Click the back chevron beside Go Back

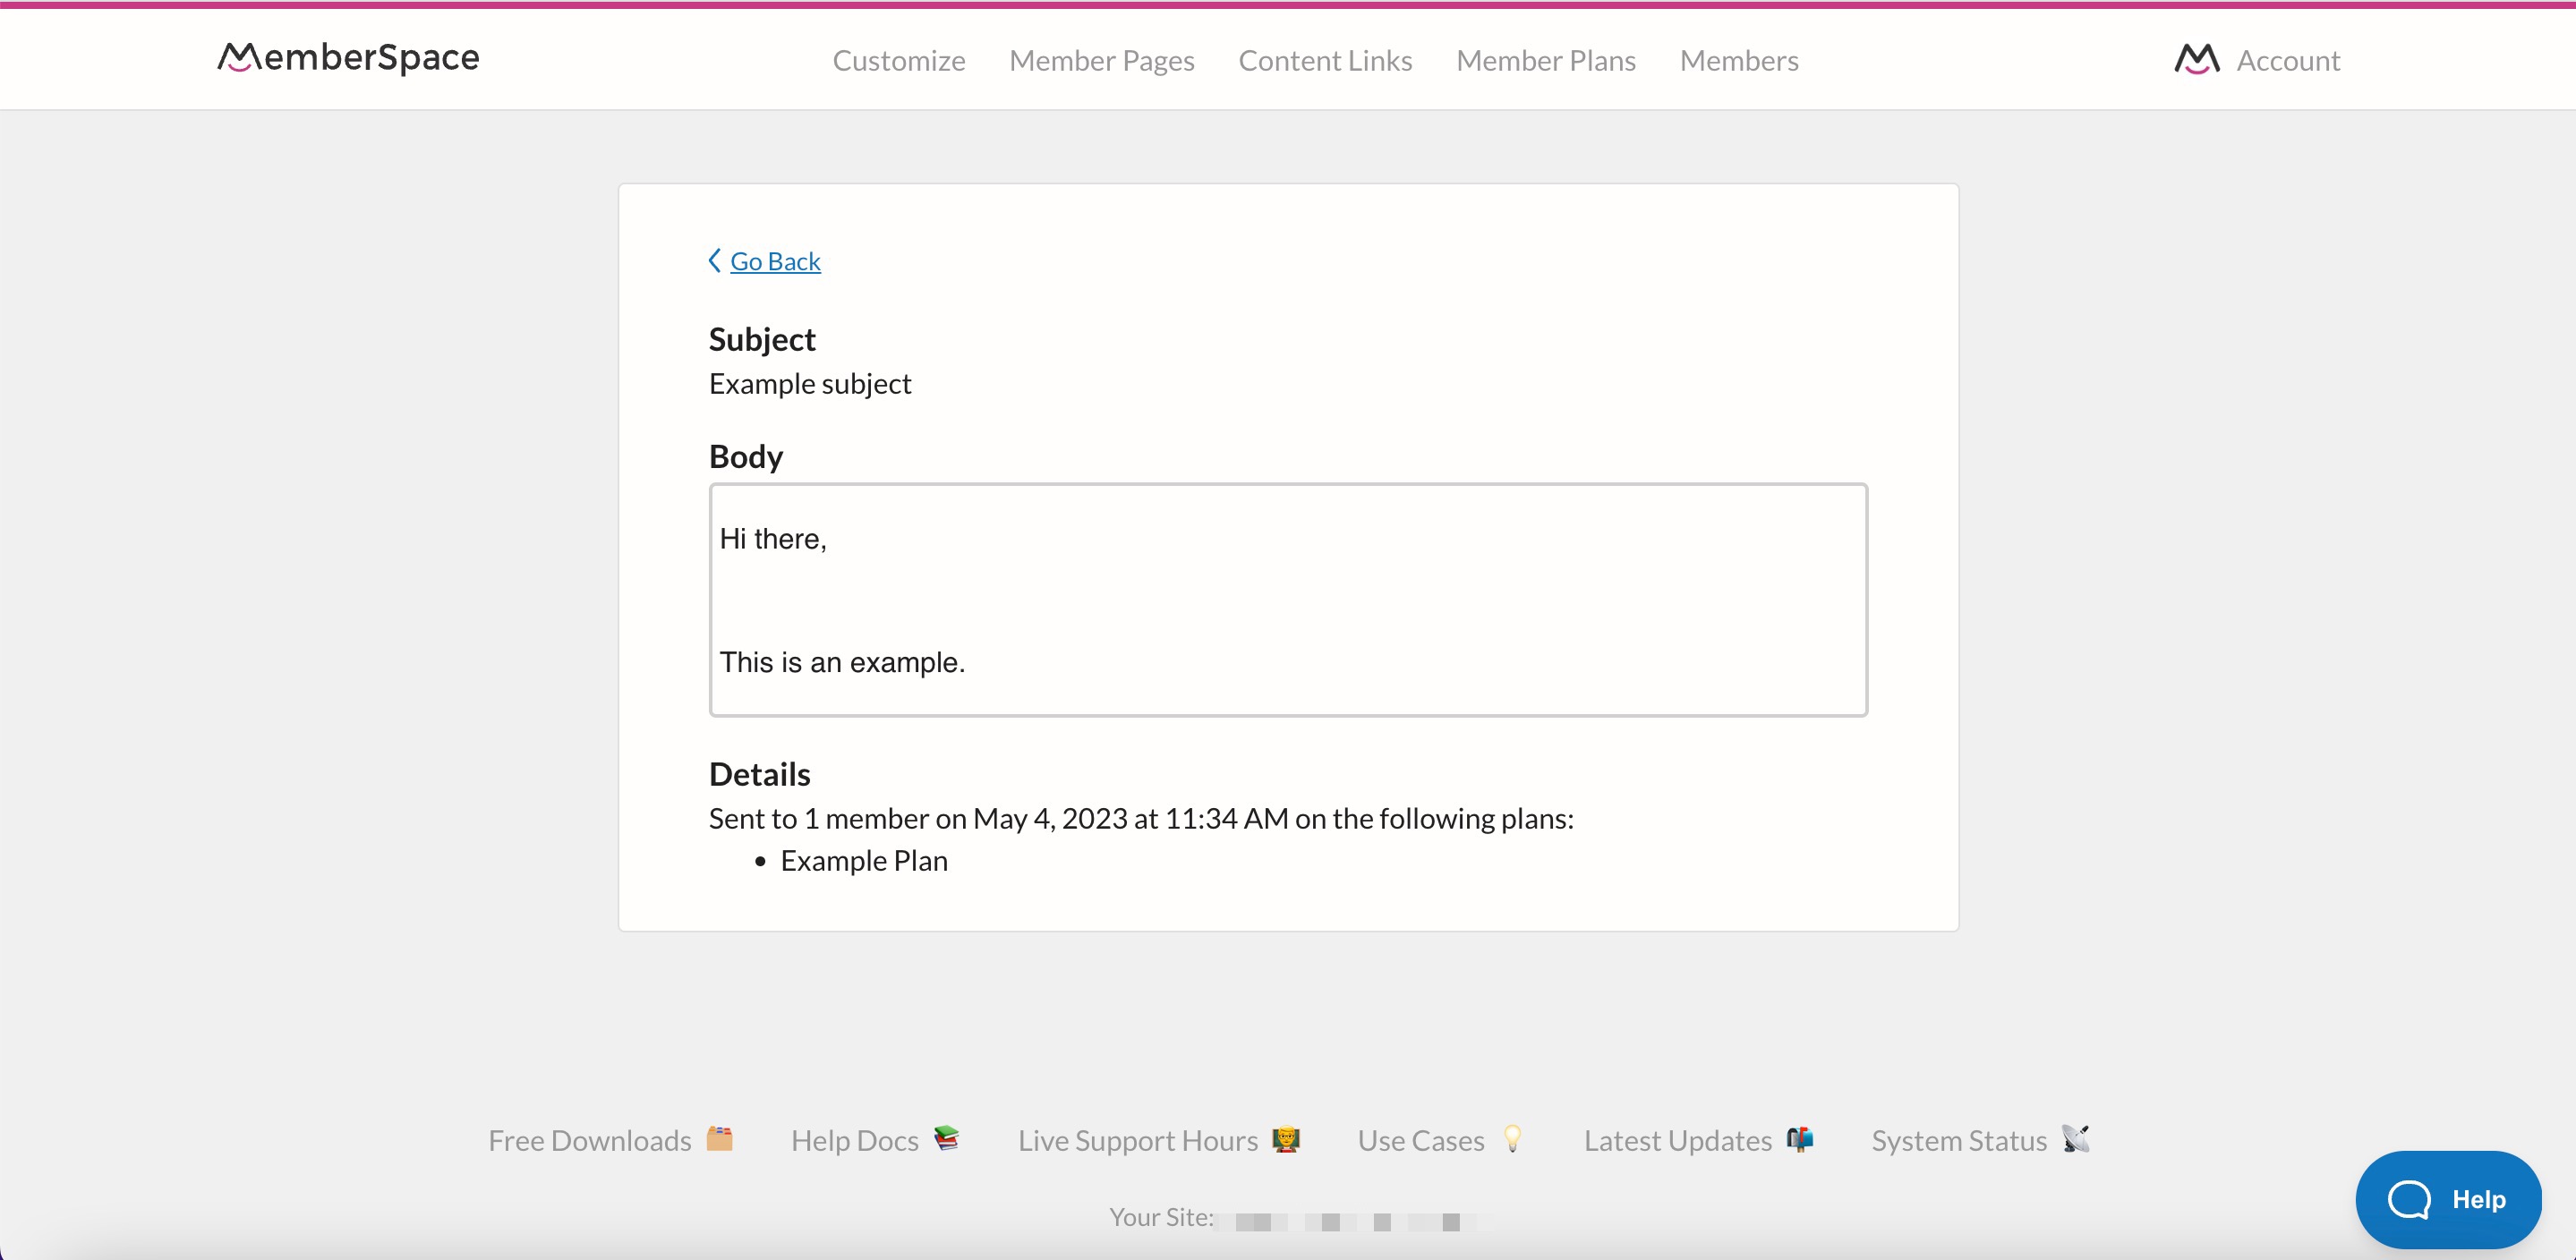pyautogui.click(x=714, y=260)
